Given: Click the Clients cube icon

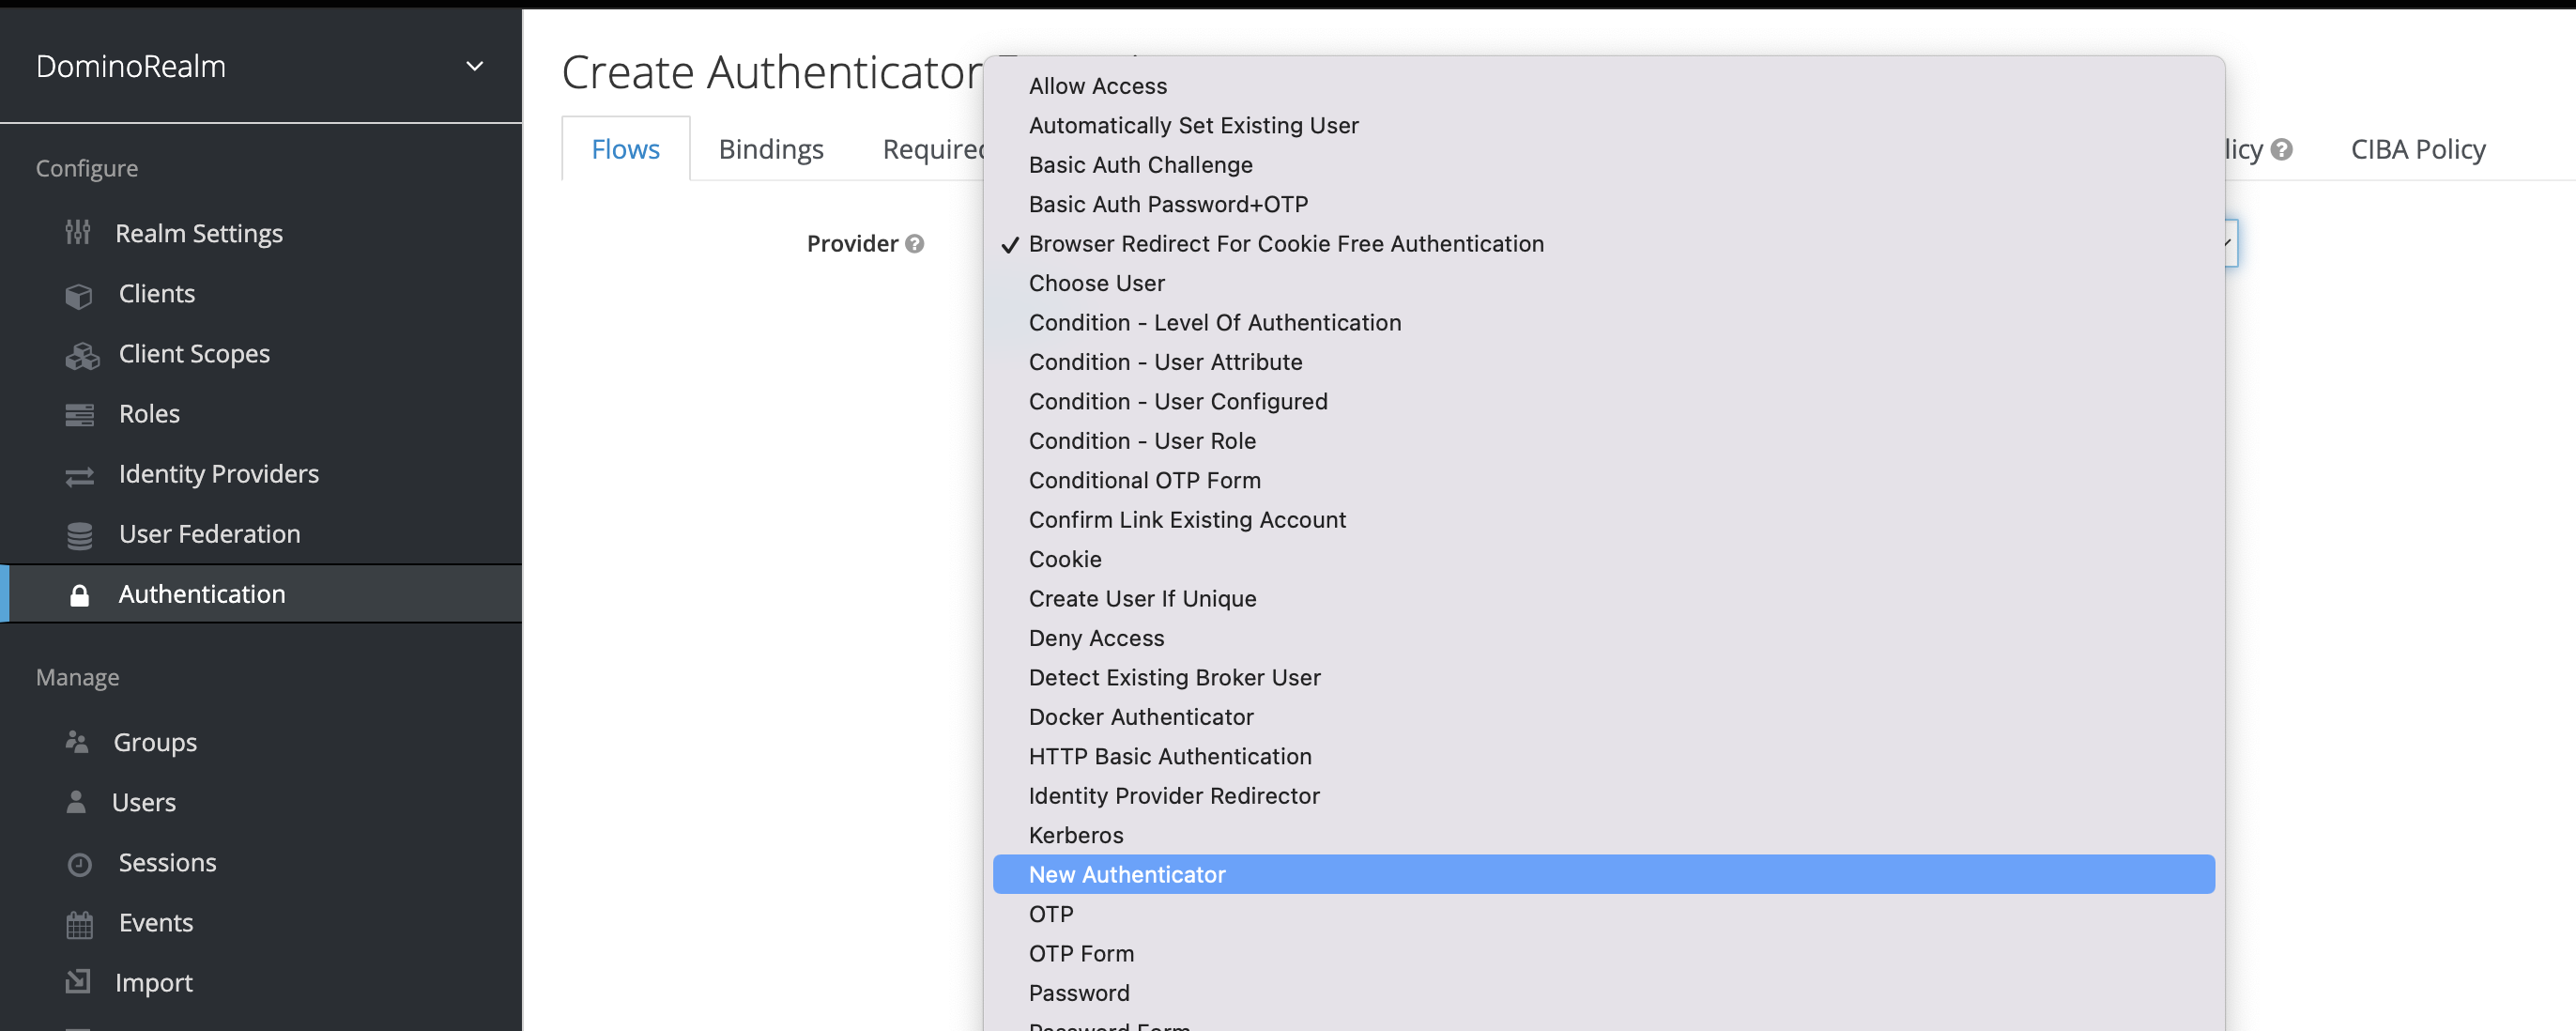Looking at the screenshot, I should click(x=79, y=295).
